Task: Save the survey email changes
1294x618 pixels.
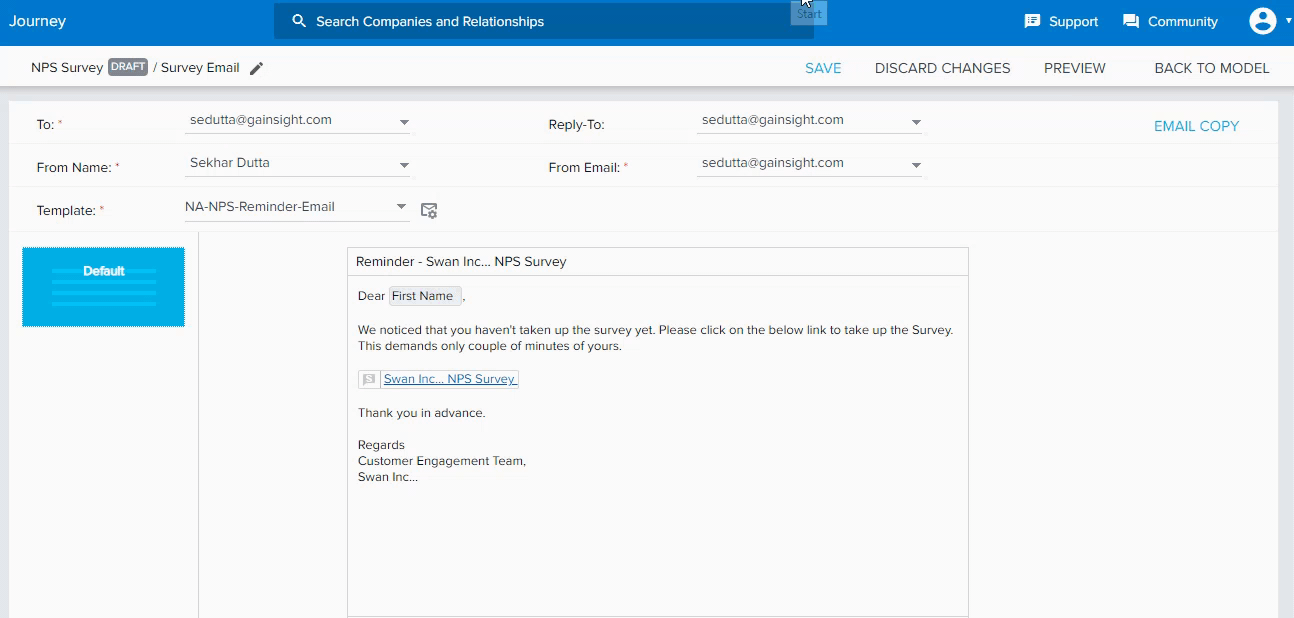Action: [822, 68]
